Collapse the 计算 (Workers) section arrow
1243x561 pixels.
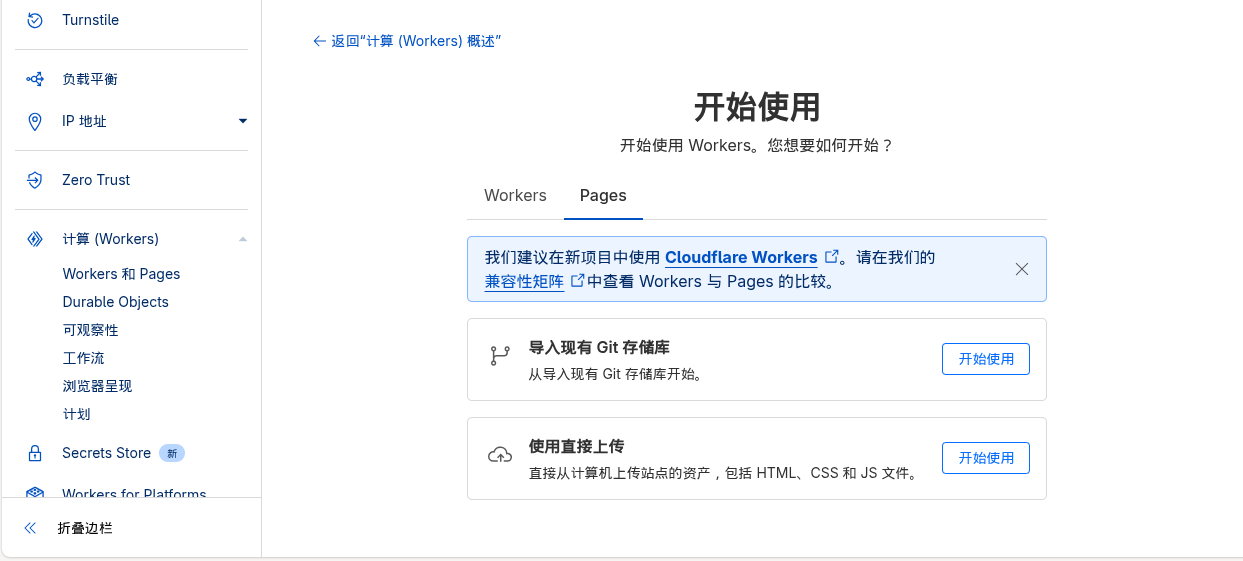click(x=242, y=239)
